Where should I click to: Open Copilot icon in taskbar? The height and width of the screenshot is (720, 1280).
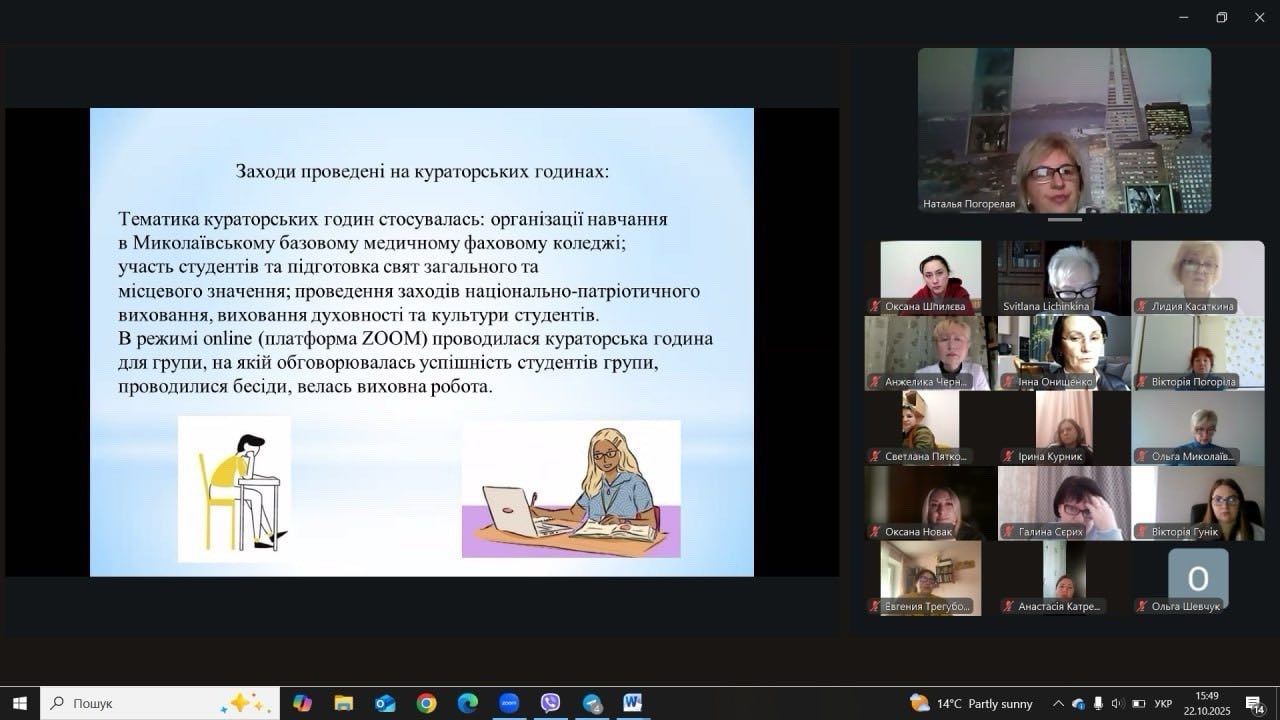click(x=302, y=703)
